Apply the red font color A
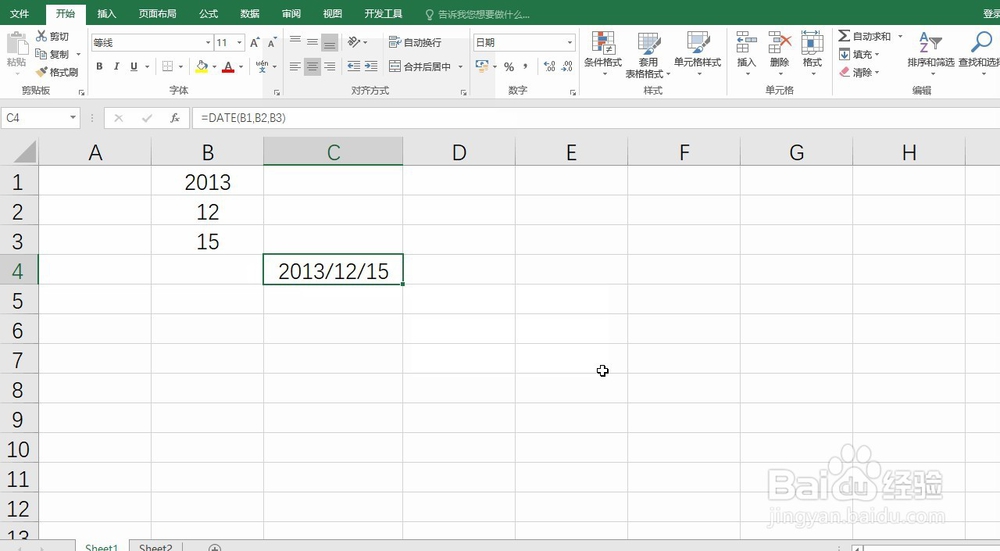This screenshot has height=551, width=1000. [x=228, y=66]
